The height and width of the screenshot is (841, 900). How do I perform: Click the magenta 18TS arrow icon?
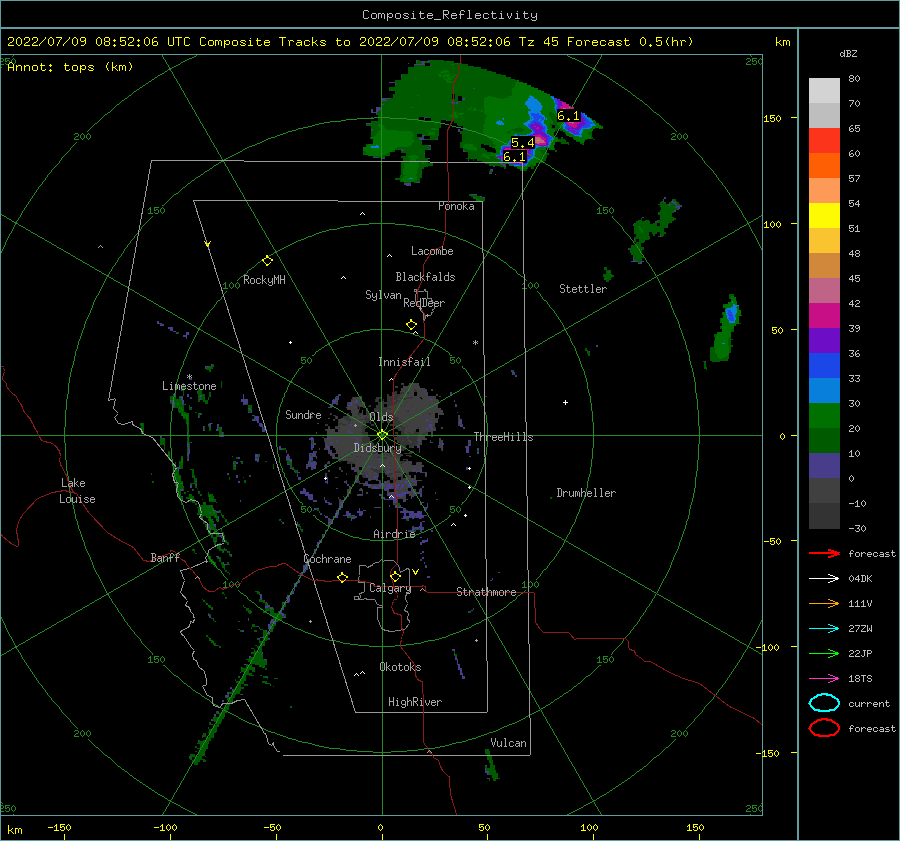(x=824, y=678)
